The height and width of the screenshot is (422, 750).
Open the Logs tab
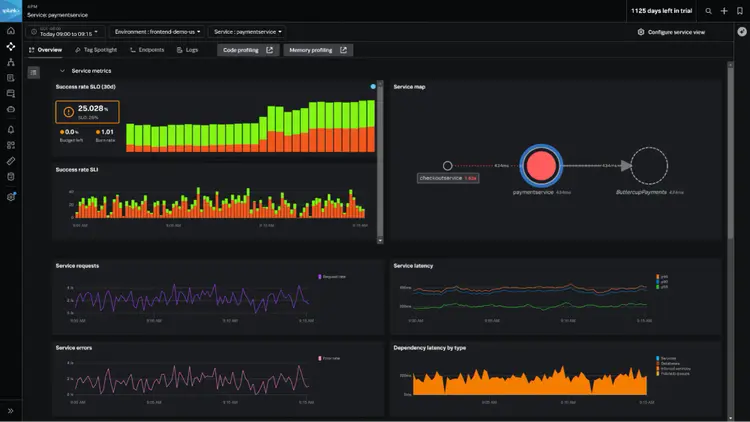point(188,50)
